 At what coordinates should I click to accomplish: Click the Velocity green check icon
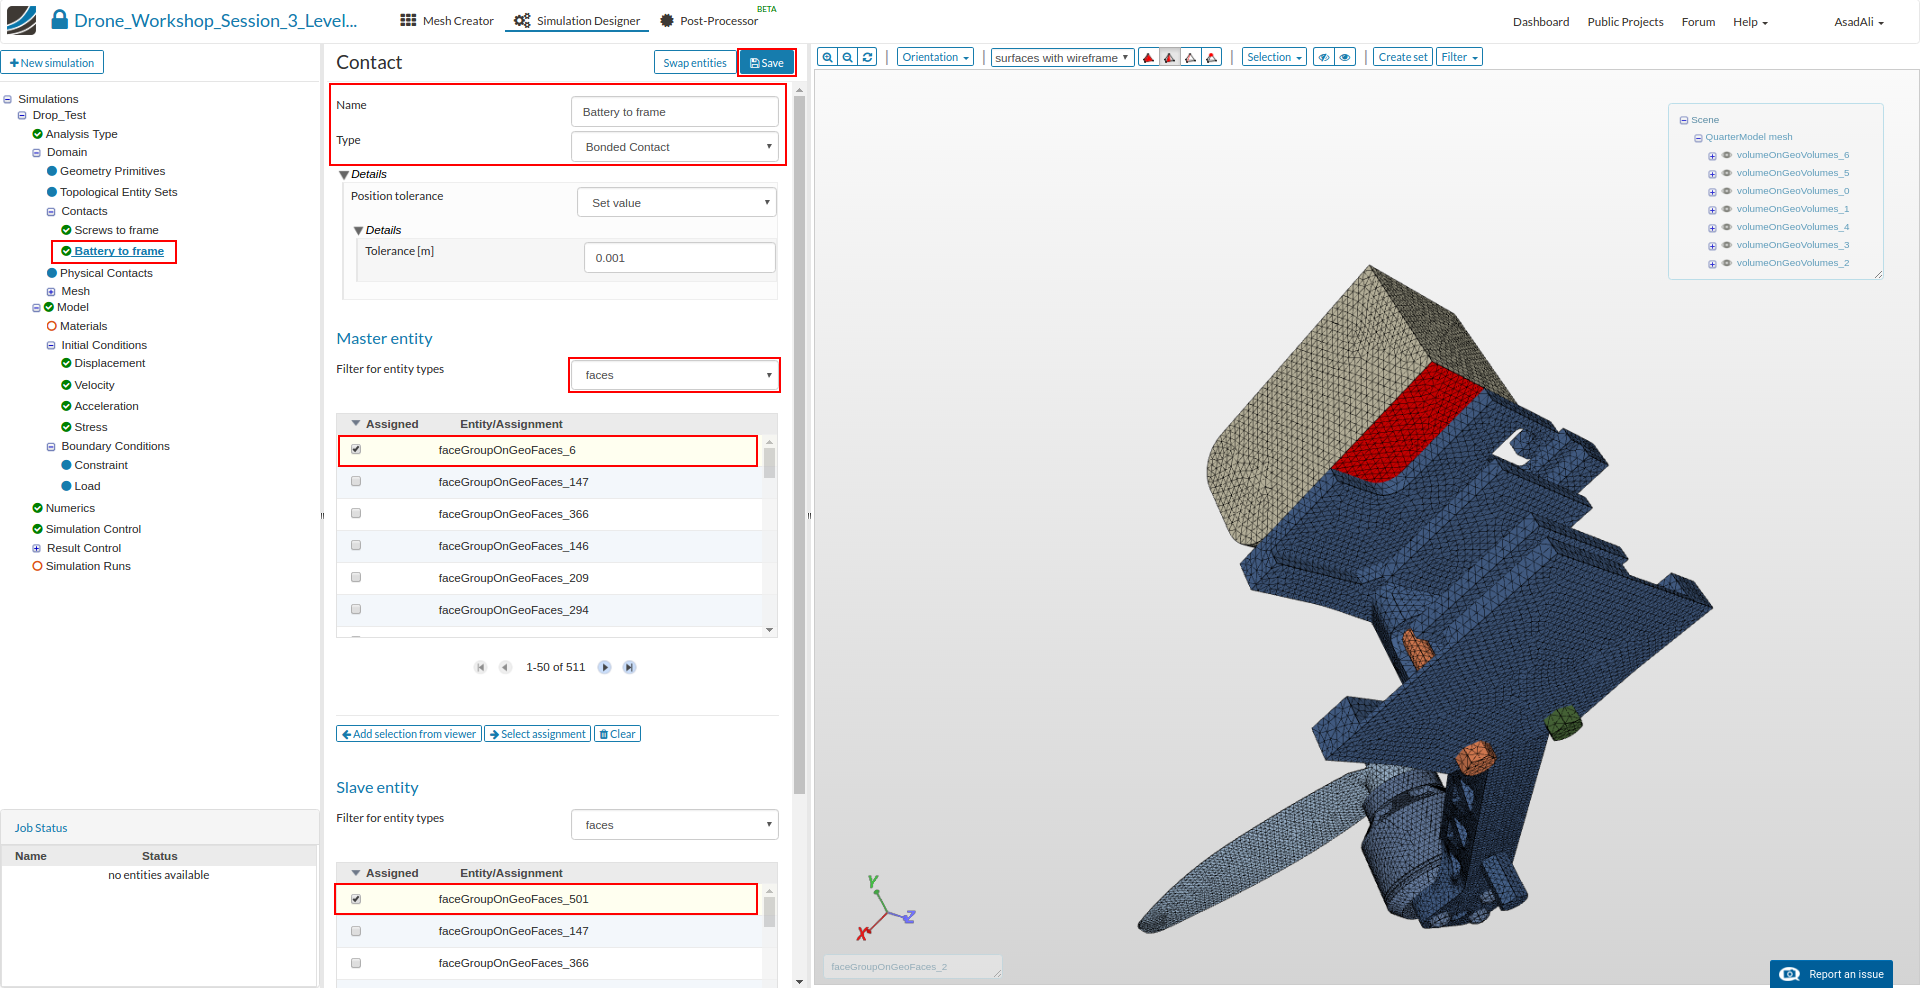(66, 385)
